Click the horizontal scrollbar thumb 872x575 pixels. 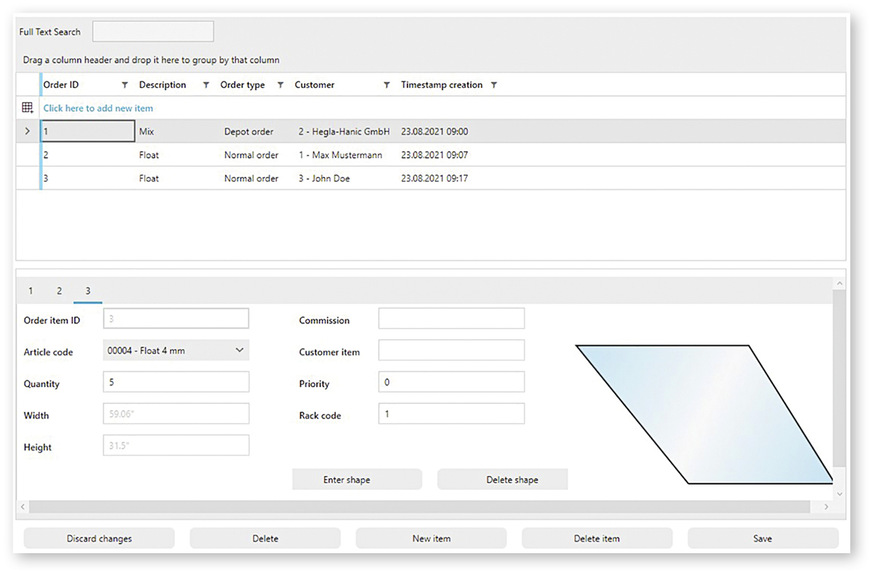[x=419, y=507]
